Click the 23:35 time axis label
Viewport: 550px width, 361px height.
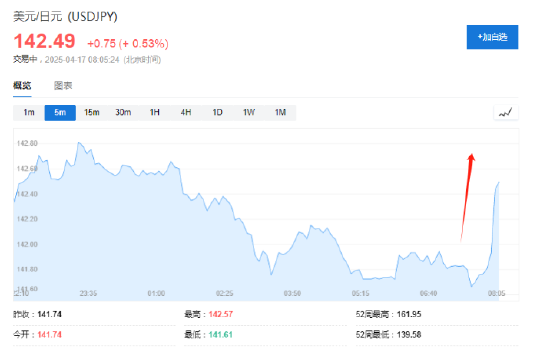tap(88, 293)
